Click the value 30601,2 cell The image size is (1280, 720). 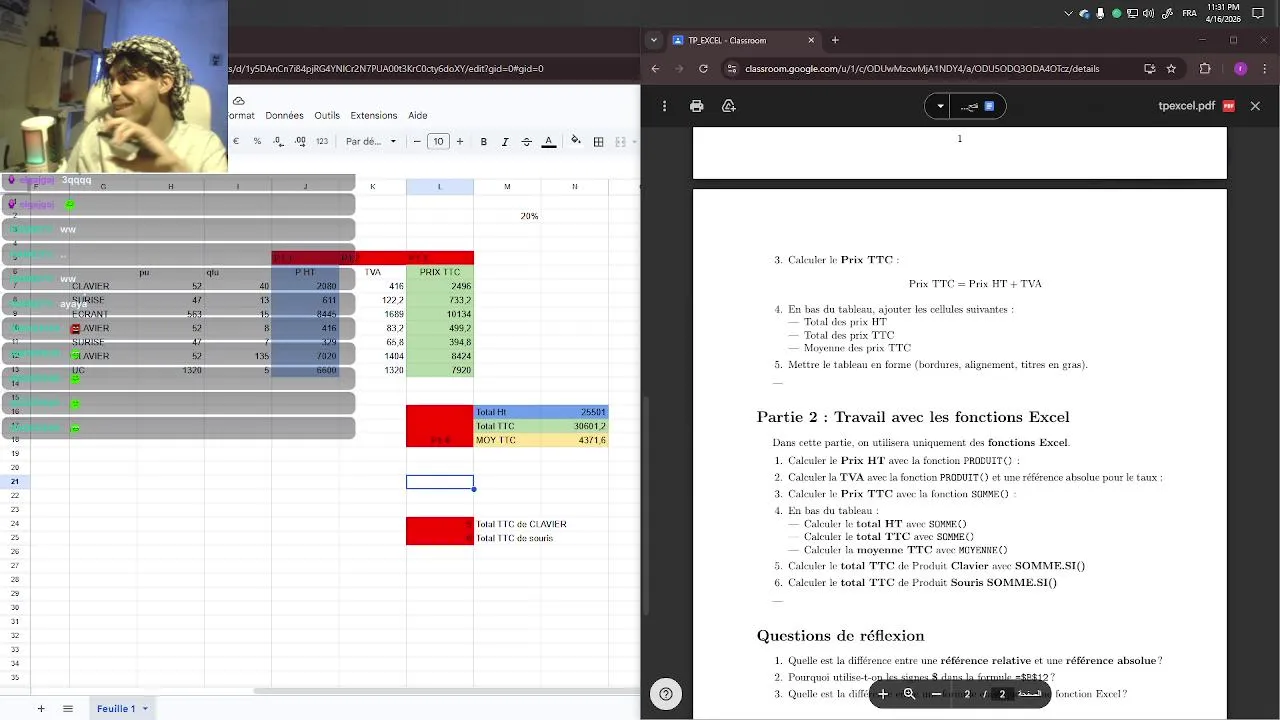[574, 426]
